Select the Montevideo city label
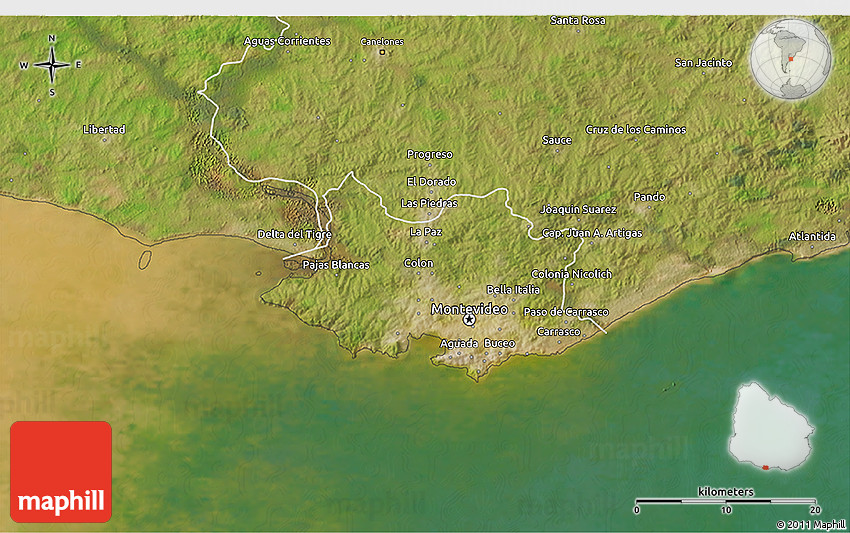Viewport: 850px width, 533px height. 468,308
